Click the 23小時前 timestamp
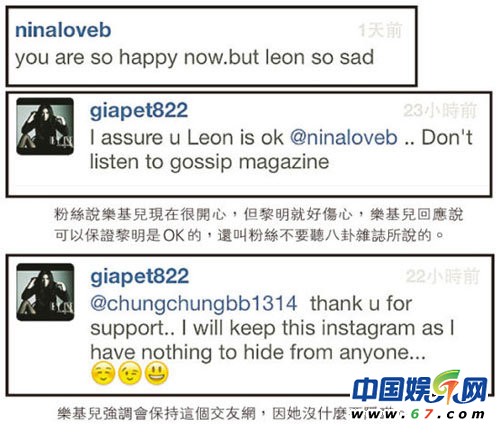This screenshot has width=500, height=436. coord(439,110)
